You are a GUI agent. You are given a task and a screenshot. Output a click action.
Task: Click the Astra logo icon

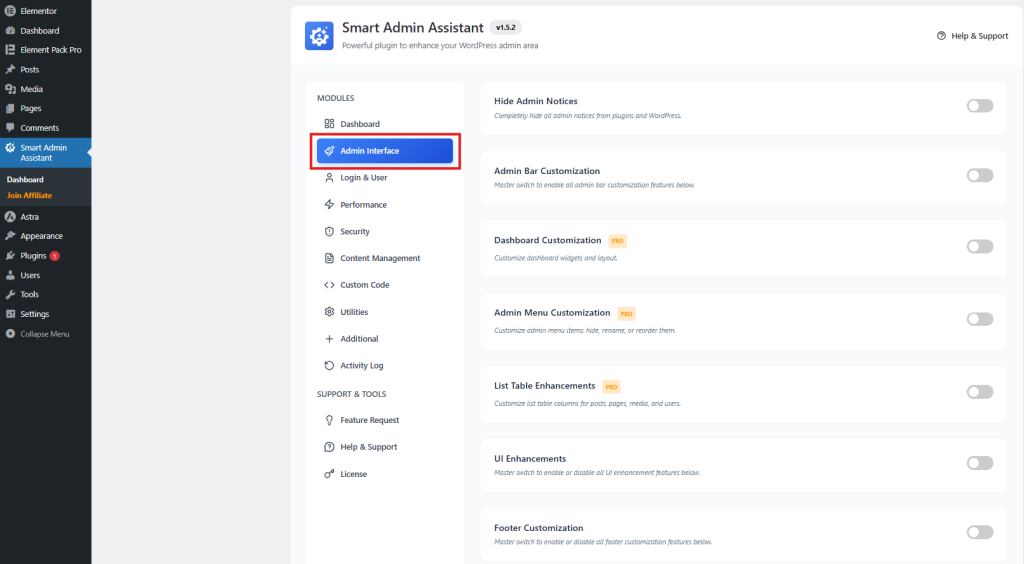tap(10, 217)
